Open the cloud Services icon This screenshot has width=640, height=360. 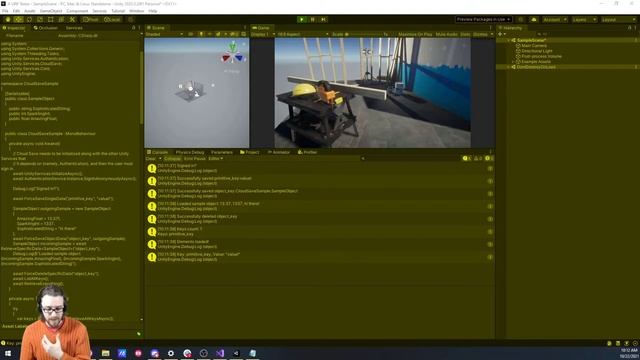click(533, 20)
